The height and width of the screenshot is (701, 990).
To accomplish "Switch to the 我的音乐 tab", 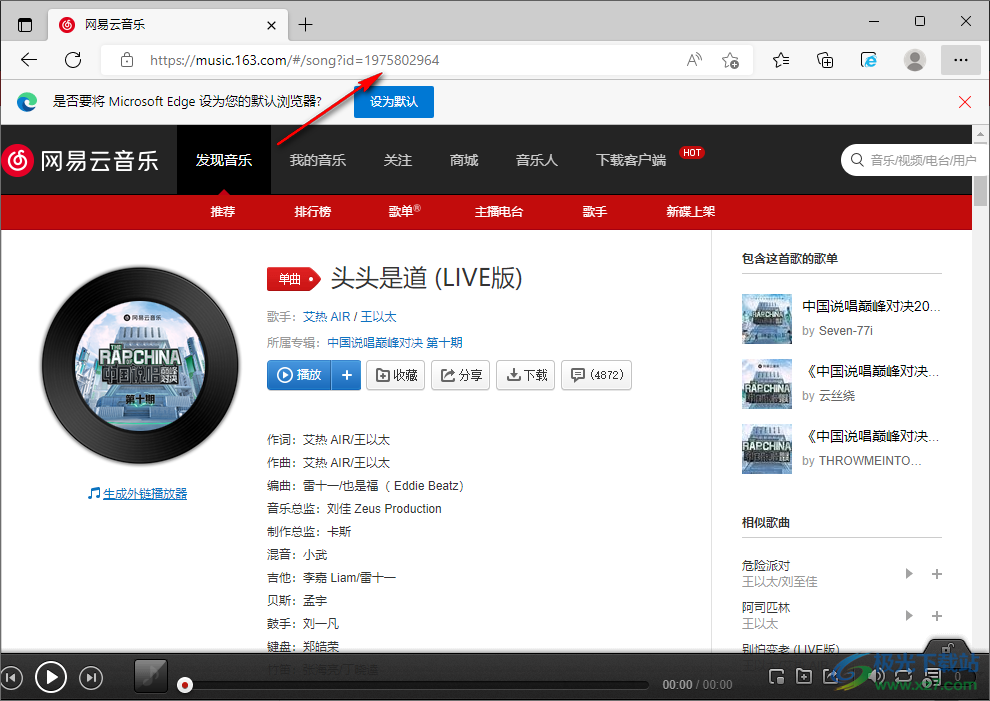I will point(317,160).
